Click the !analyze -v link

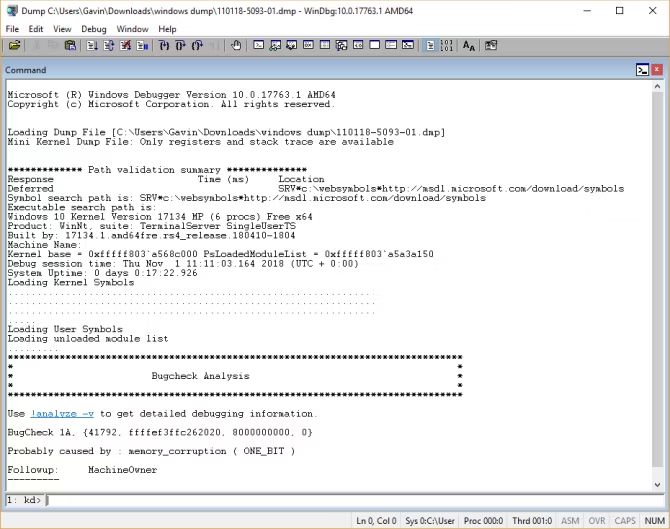(62, 414)
